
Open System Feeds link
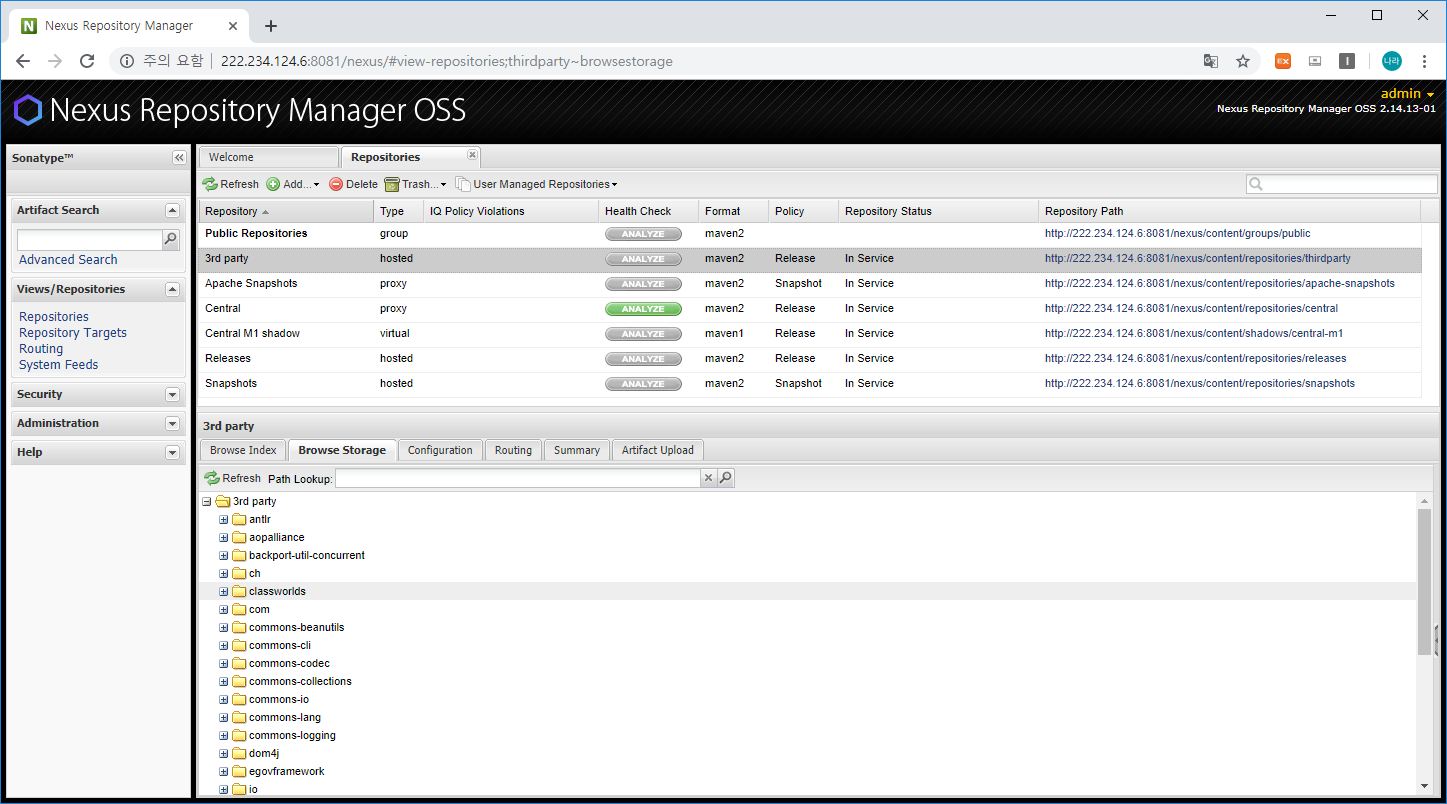coord(59,365)
